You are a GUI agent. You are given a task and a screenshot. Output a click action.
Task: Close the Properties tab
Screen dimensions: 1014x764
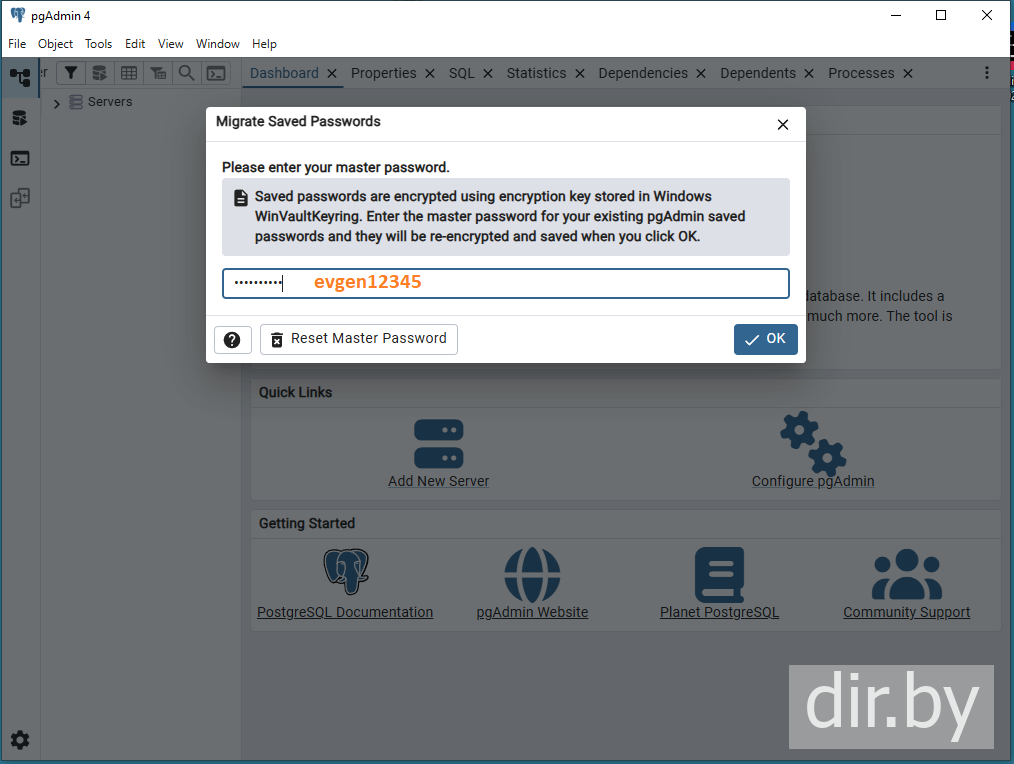429,74
